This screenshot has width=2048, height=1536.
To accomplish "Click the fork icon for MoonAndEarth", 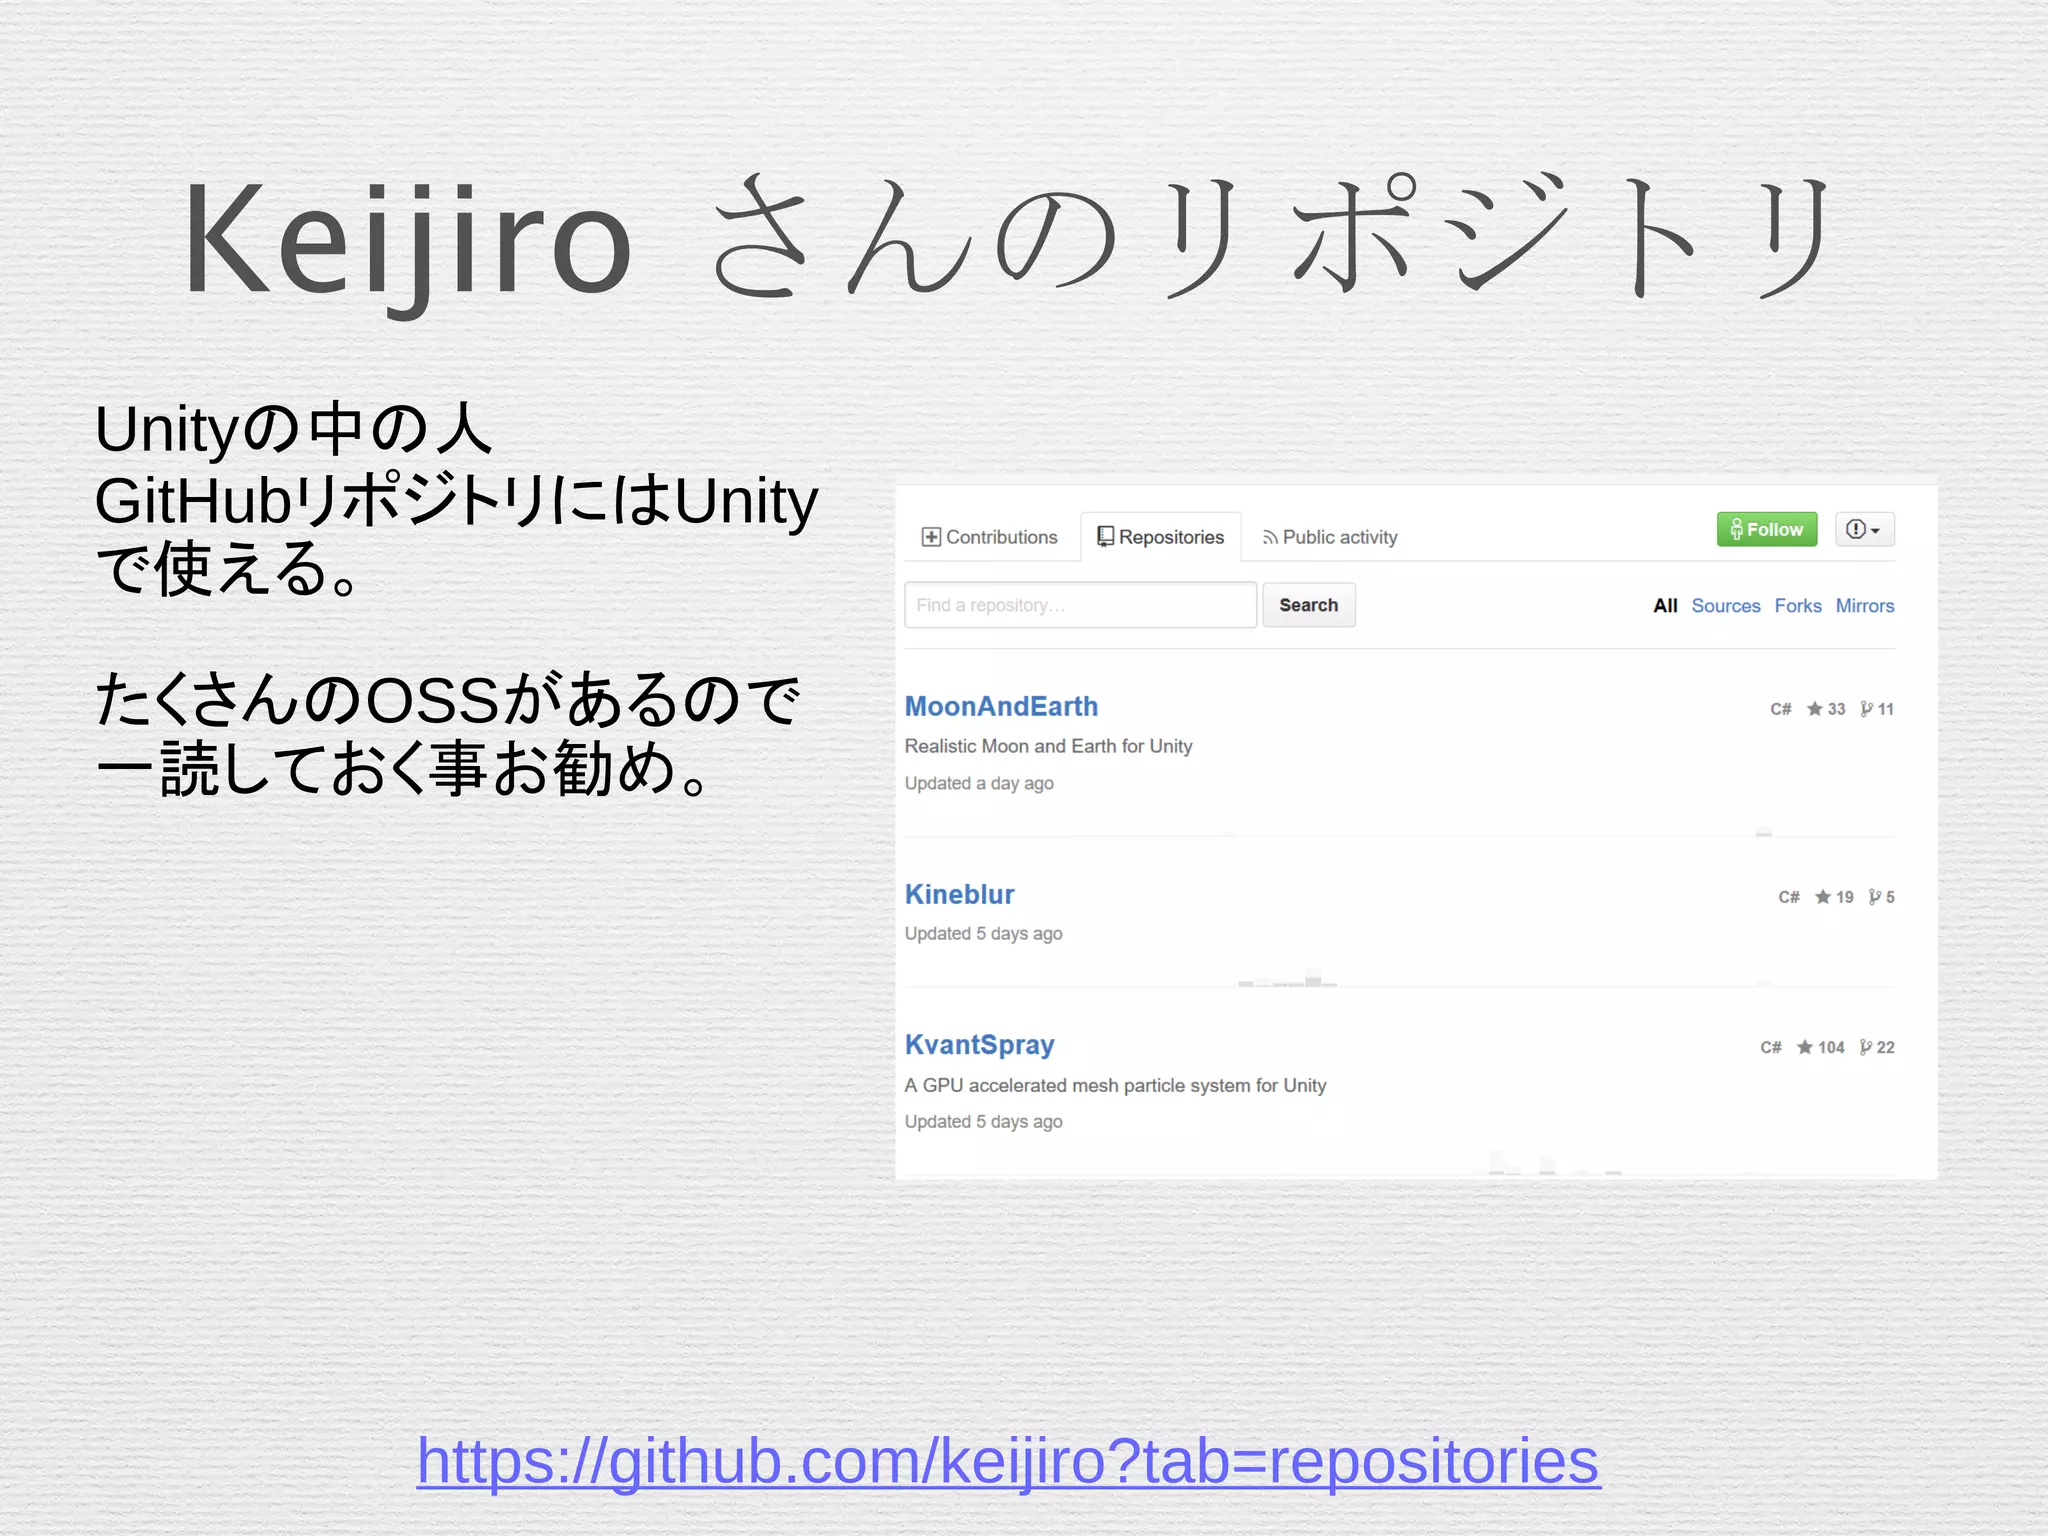I will [1866, 709].
